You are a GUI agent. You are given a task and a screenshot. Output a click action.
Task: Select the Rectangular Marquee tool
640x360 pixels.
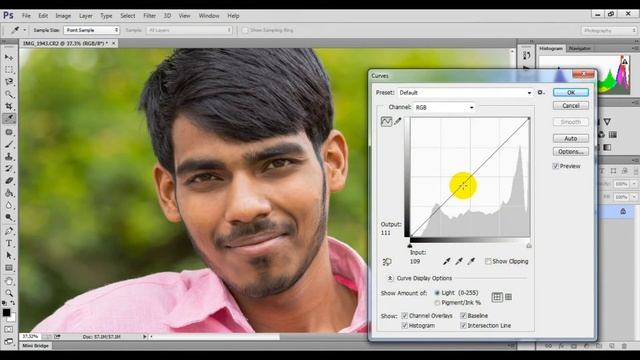pos(9,69)
